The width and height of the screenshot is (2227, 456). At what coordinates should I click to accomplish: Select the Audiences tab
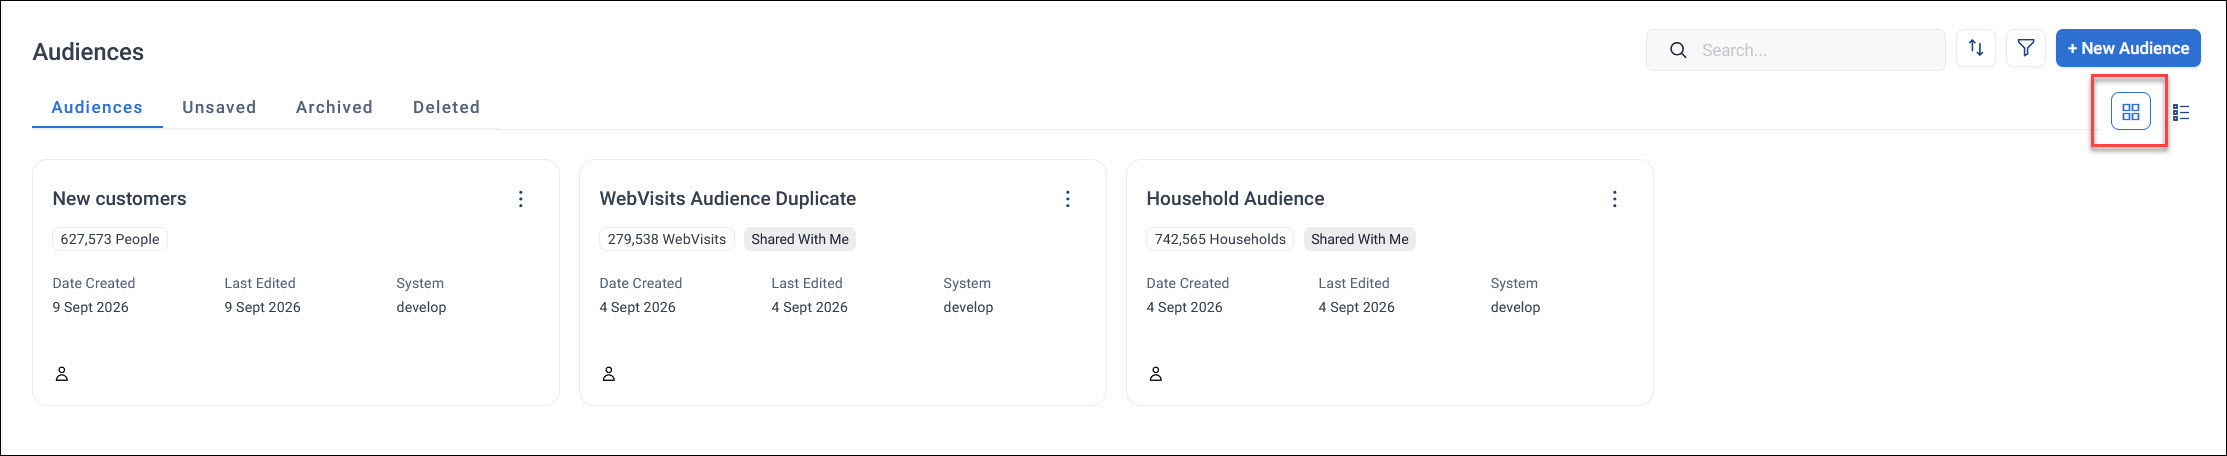97,107
